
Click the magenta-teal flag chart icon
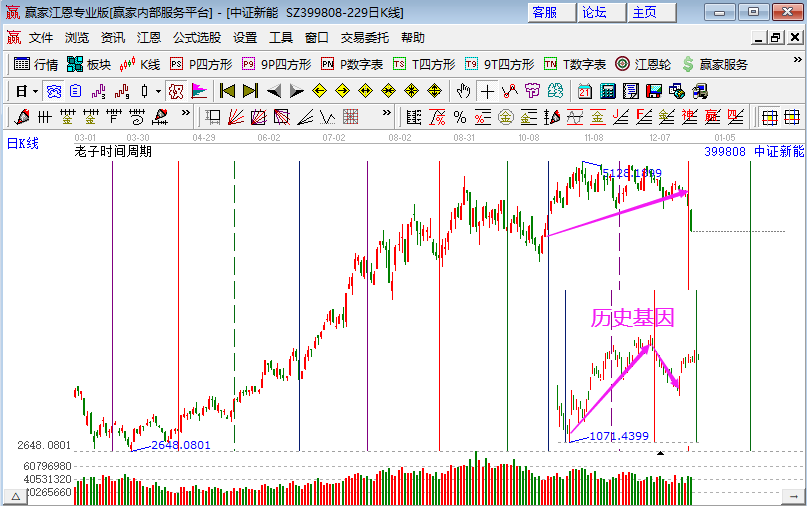point(199,92)
